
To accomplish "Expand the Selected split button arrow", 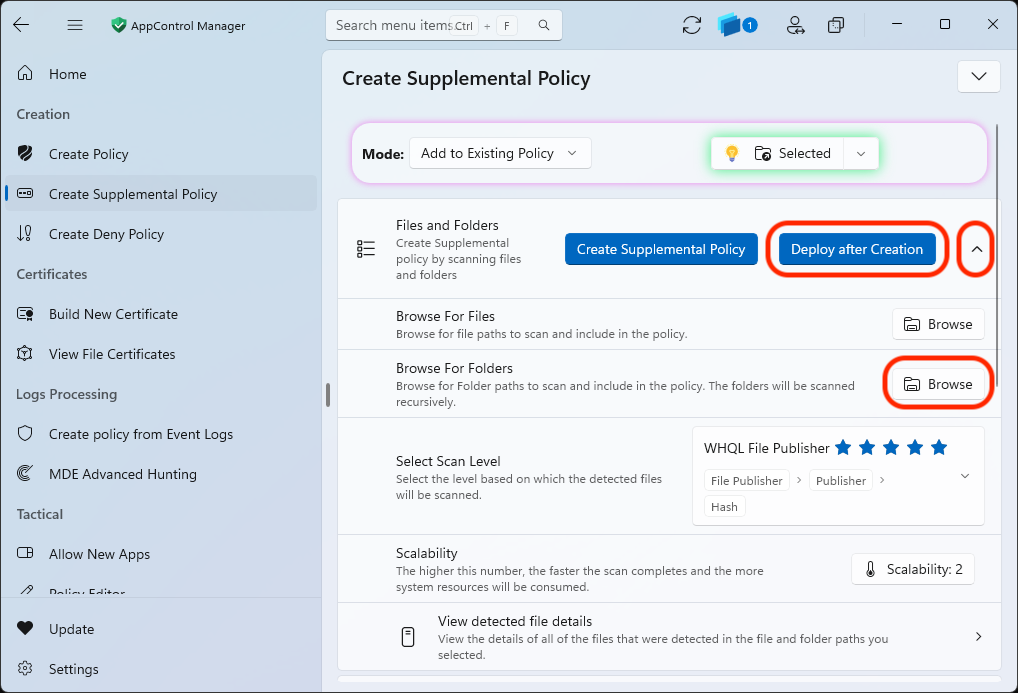I will [861, 154].
